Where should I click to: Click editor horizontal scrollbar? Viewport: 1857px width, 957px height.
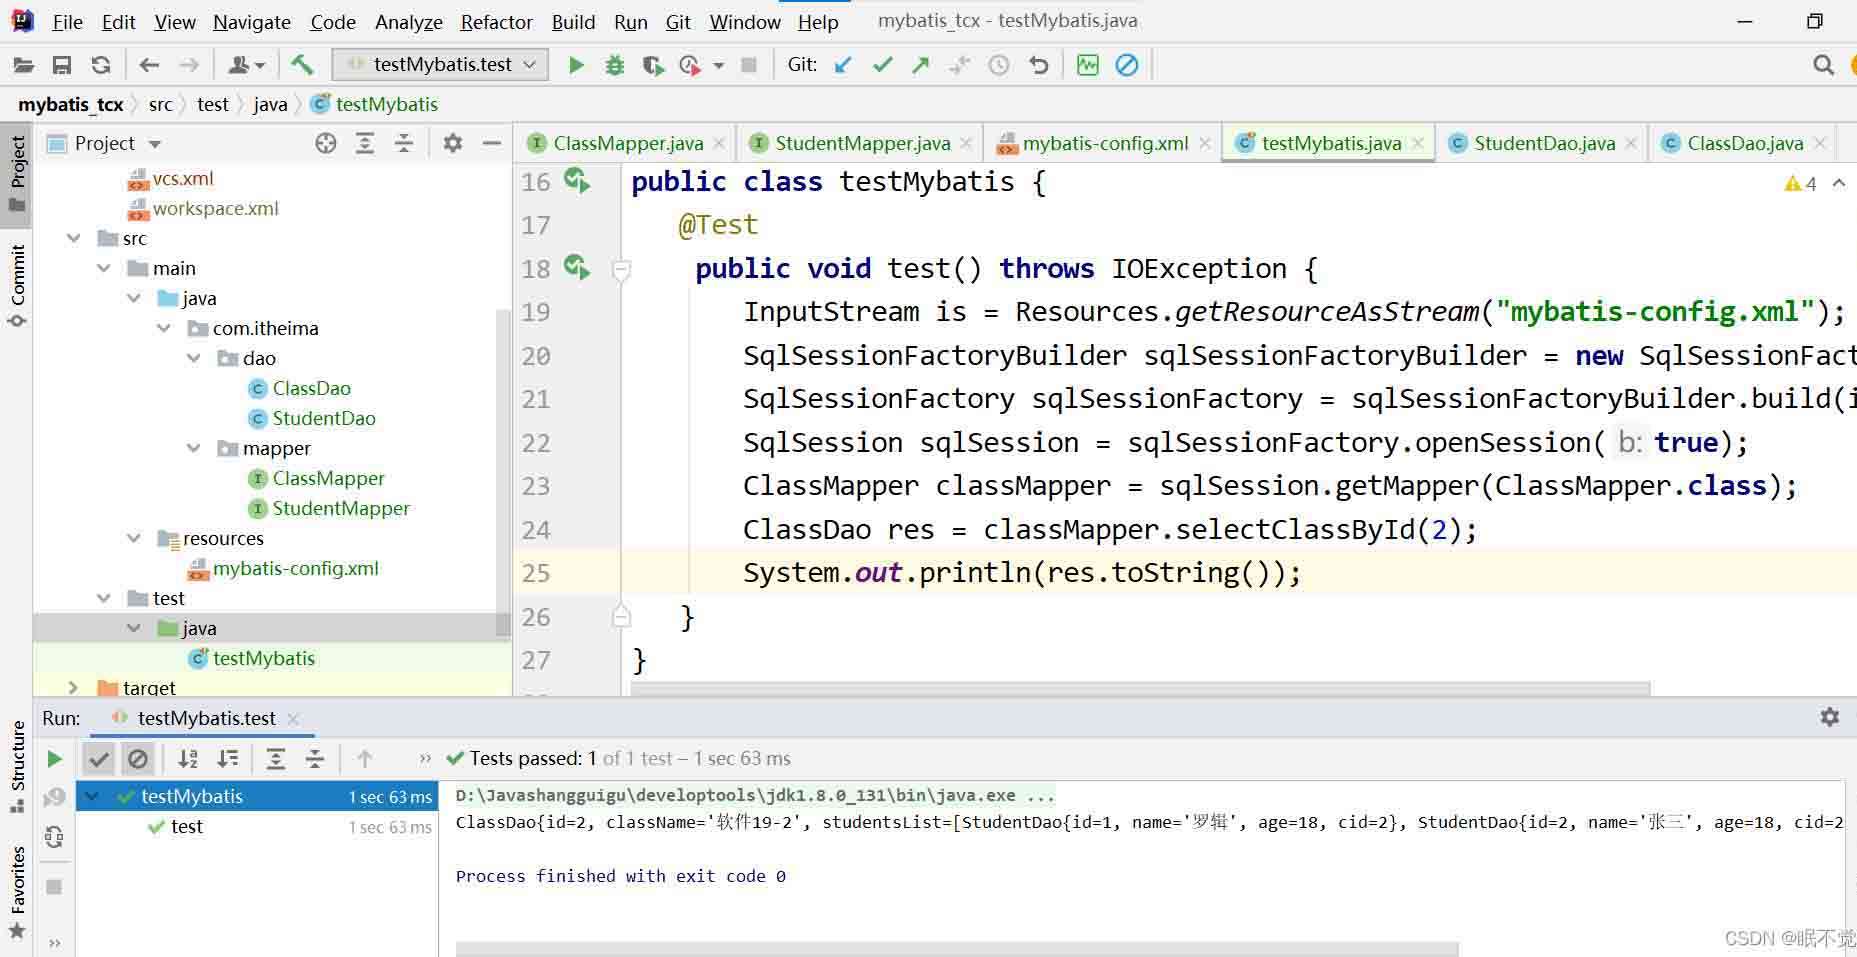pyautogui.click(x=1140, y=688)
